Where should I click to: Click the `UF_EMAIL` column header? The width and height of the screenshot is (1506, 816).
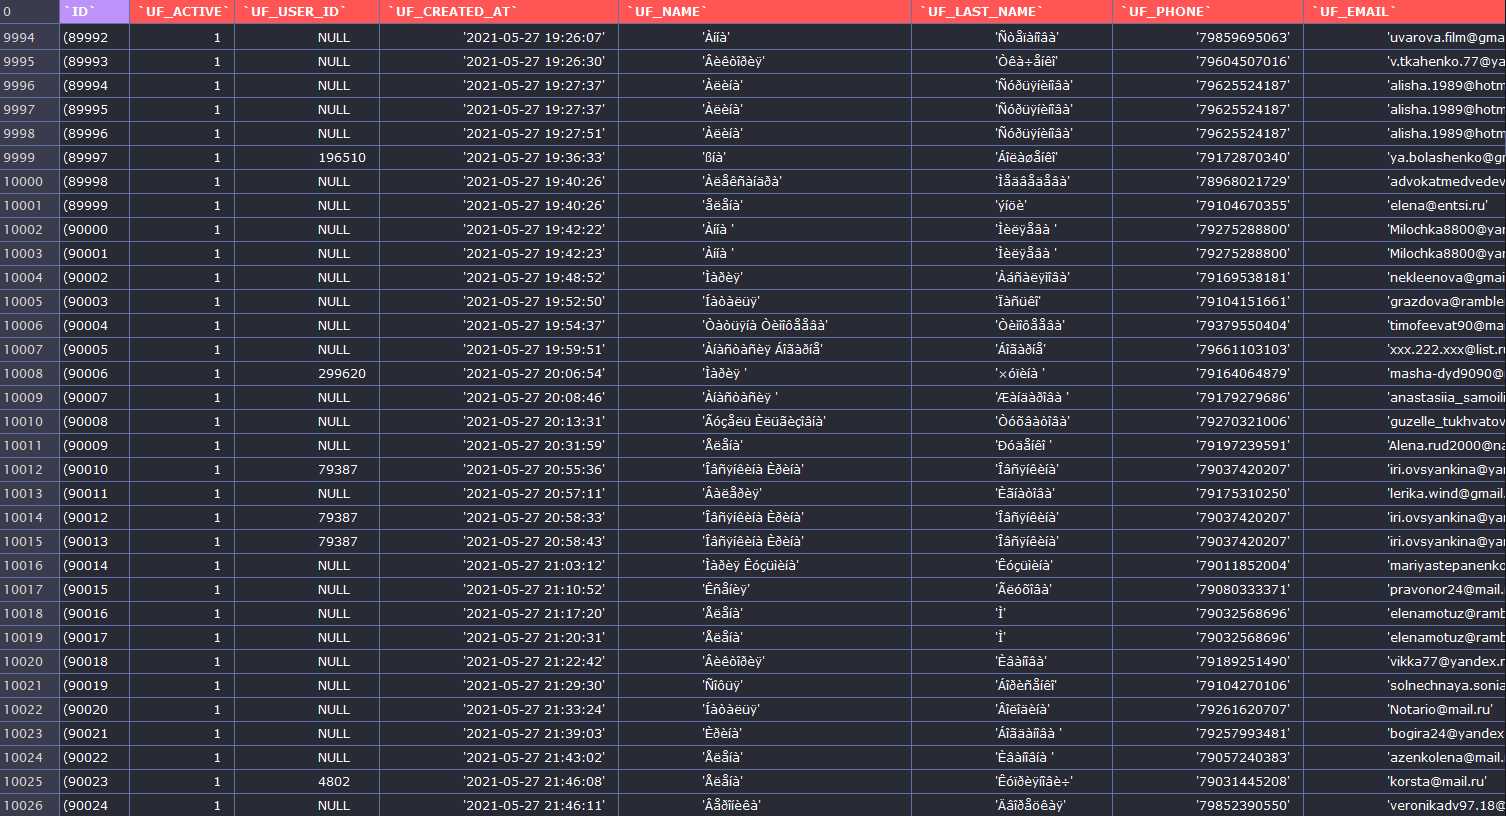coord(1405,12)
